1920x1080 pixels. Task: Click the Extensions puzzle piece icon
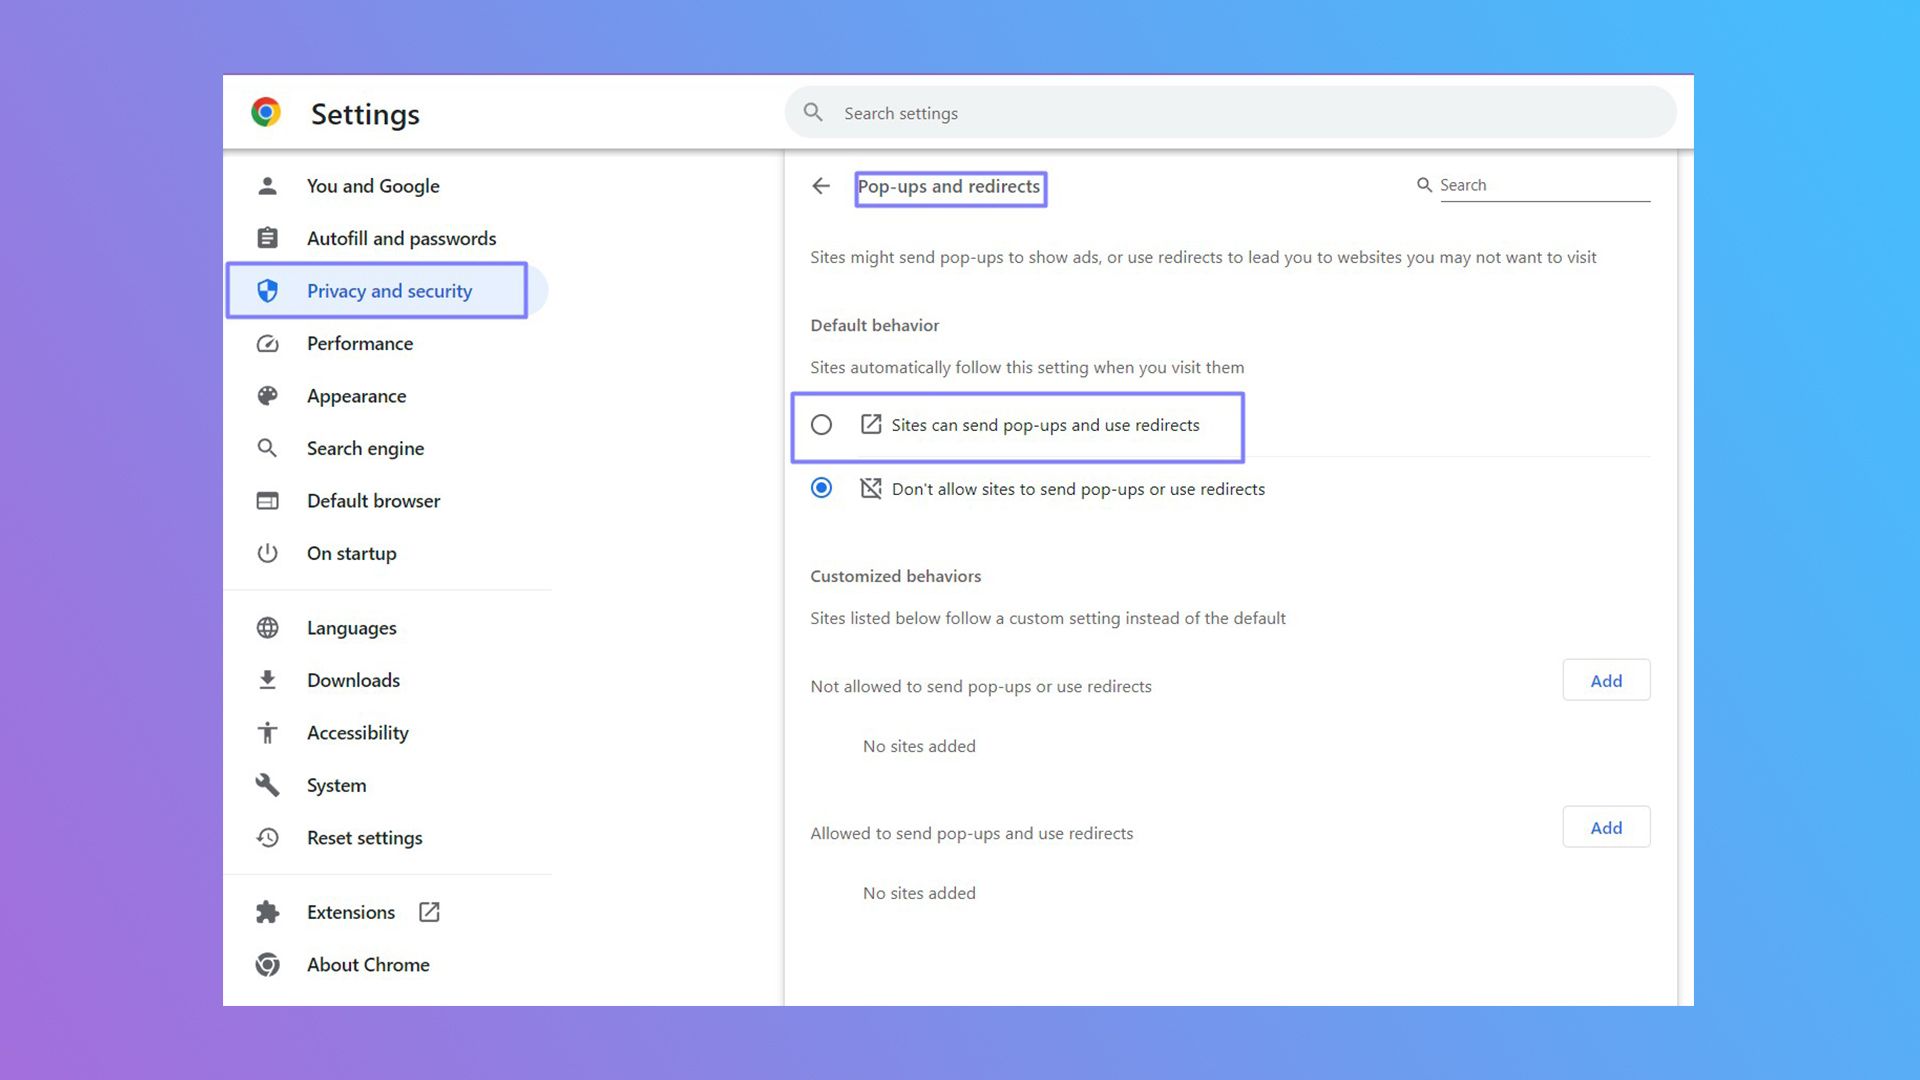point(267,912)
